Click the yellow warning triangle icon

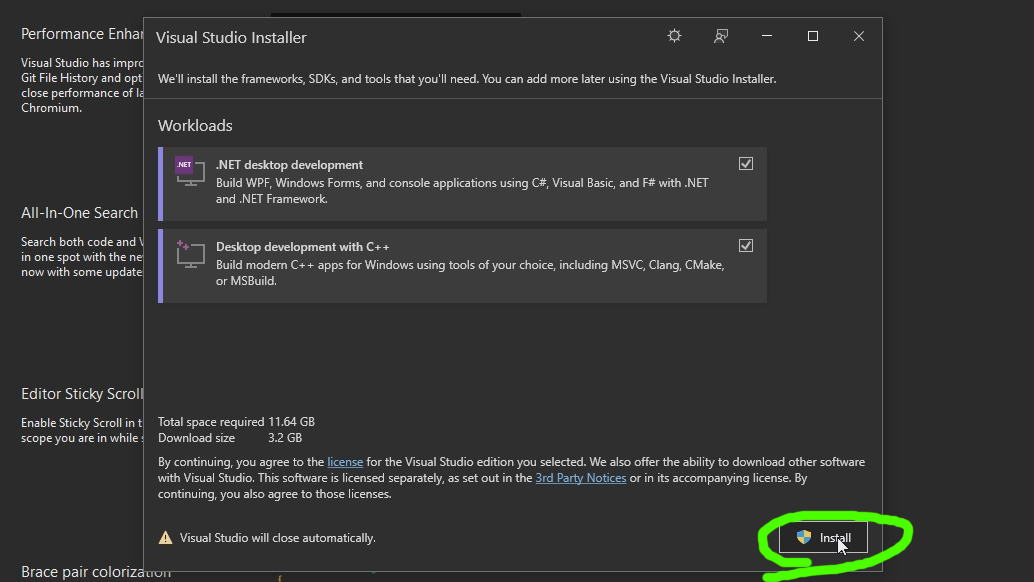(166, 538)
